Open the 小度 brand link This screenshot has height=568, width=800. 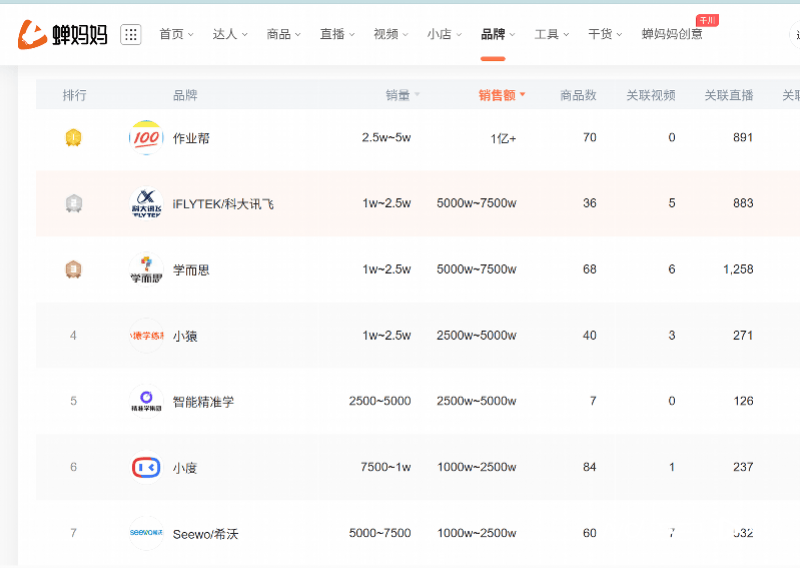185,467
